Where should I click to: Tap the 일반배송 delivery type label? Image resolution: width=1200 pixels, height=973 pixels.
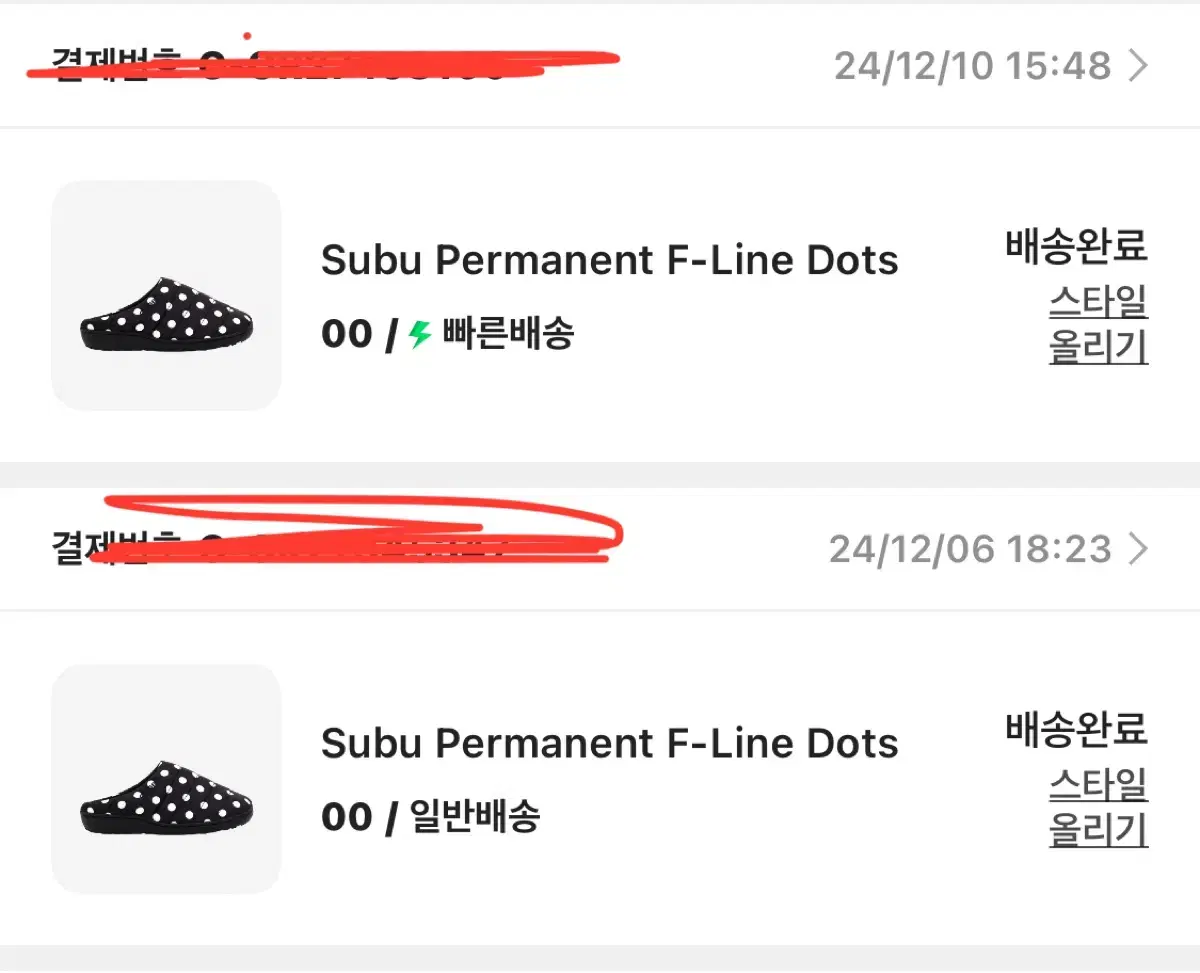pos(475,817)
